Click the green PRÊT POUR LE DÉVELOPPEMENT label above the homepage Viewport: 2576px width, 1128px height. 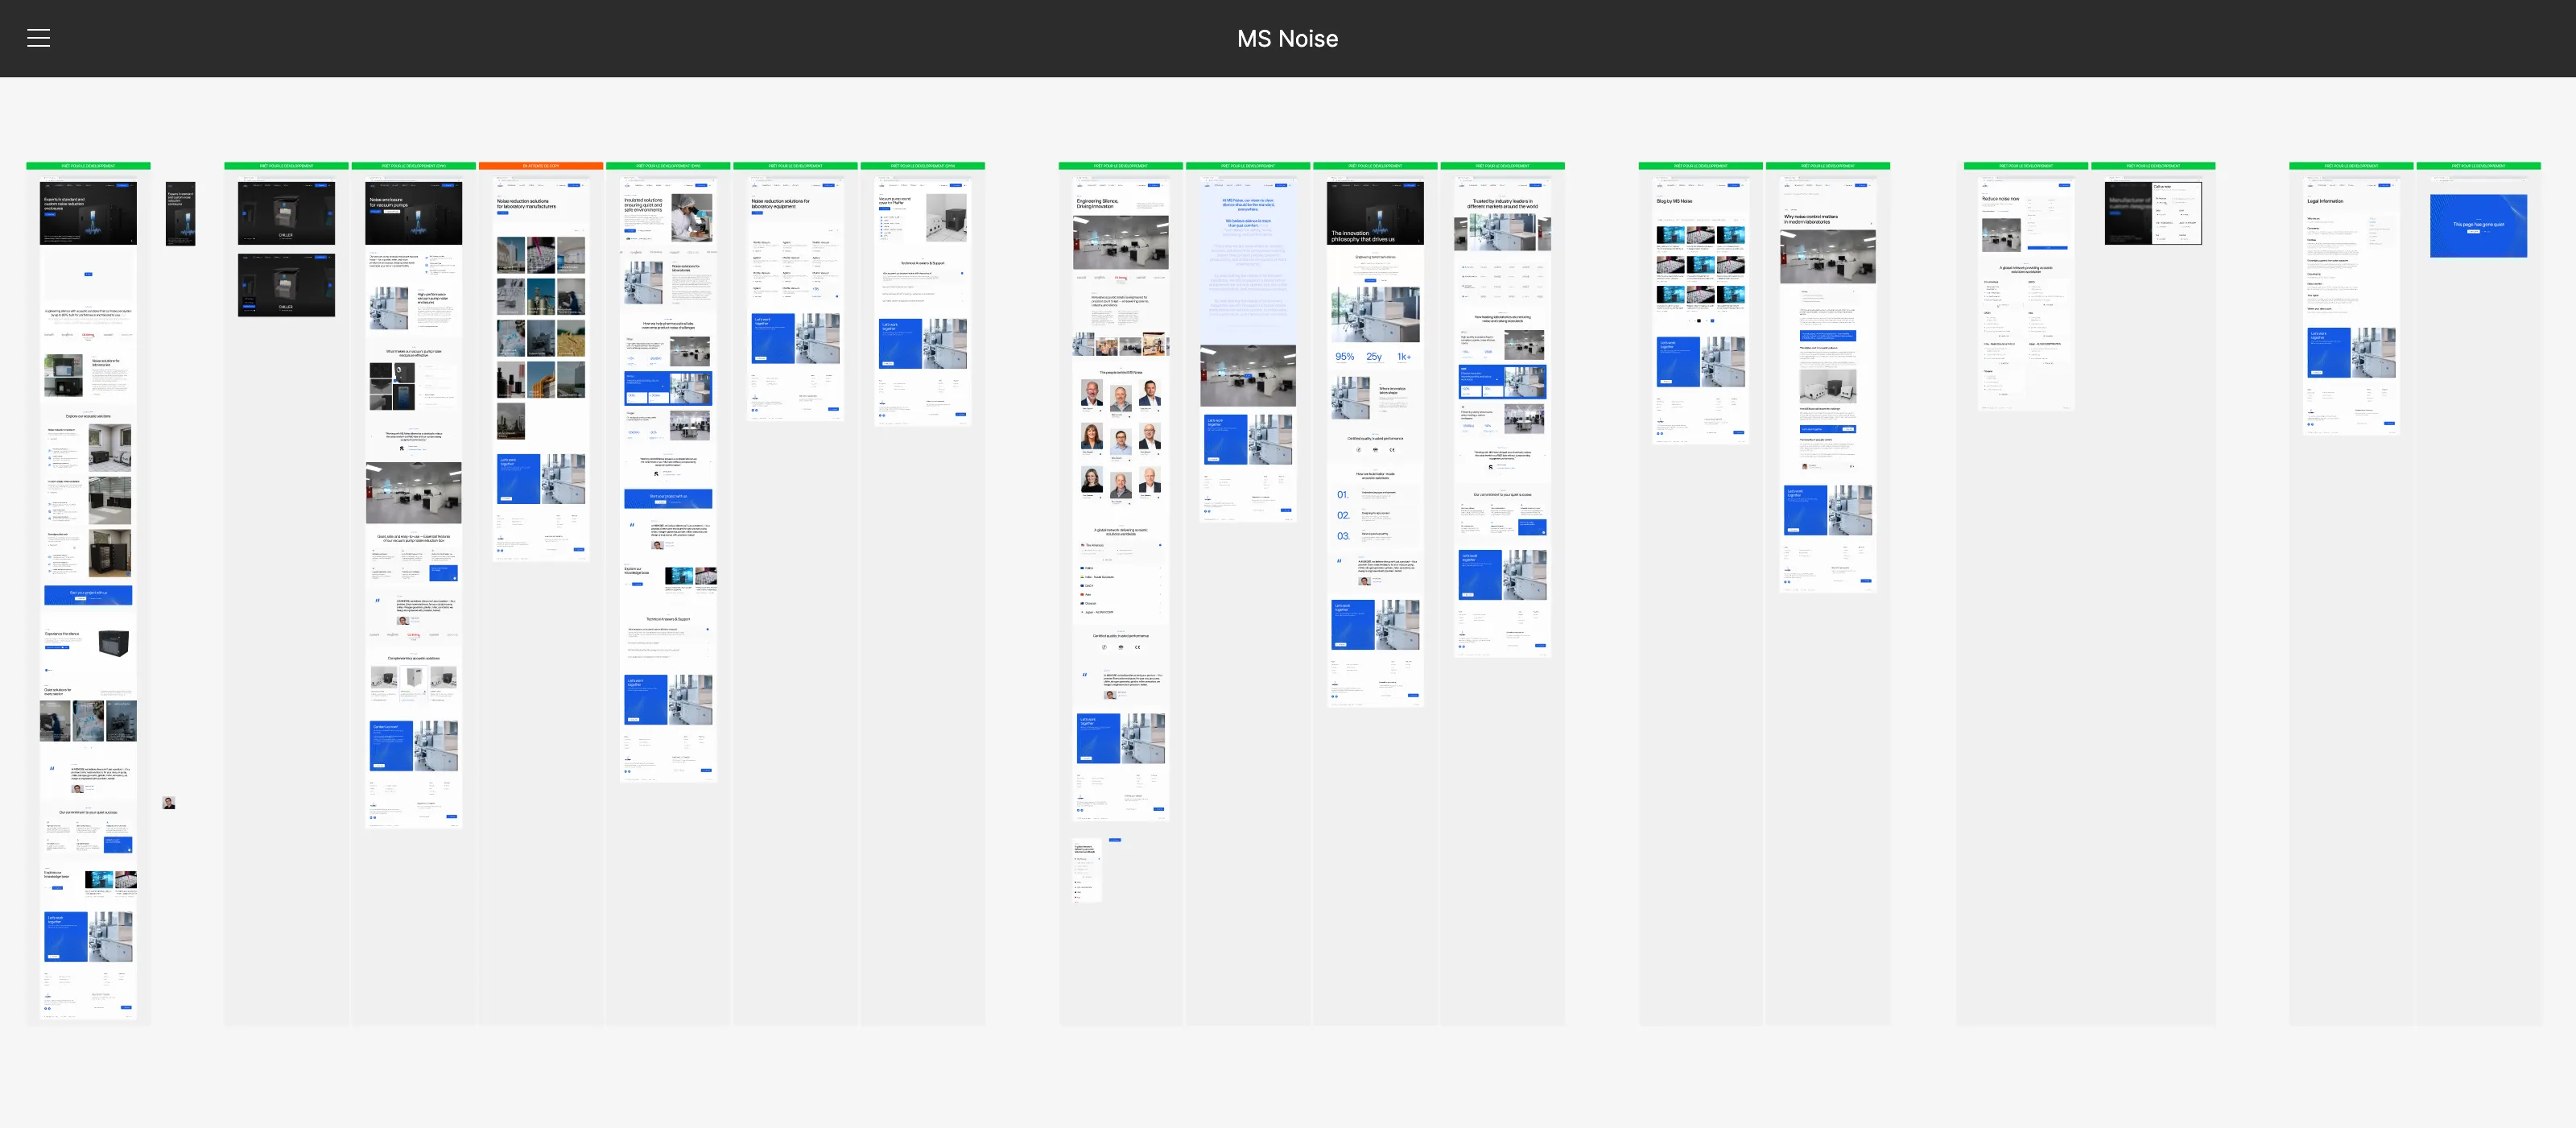(88, 166)
